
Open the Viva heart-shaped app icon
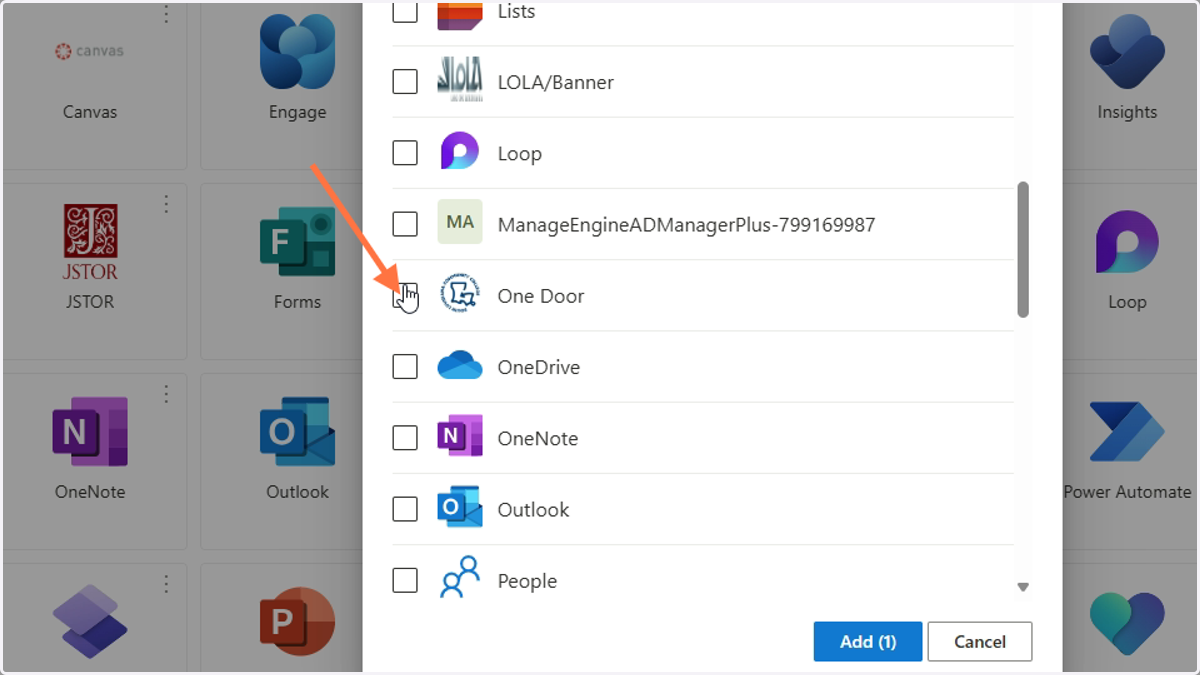pyautogui.click(x=1127, y=622)
